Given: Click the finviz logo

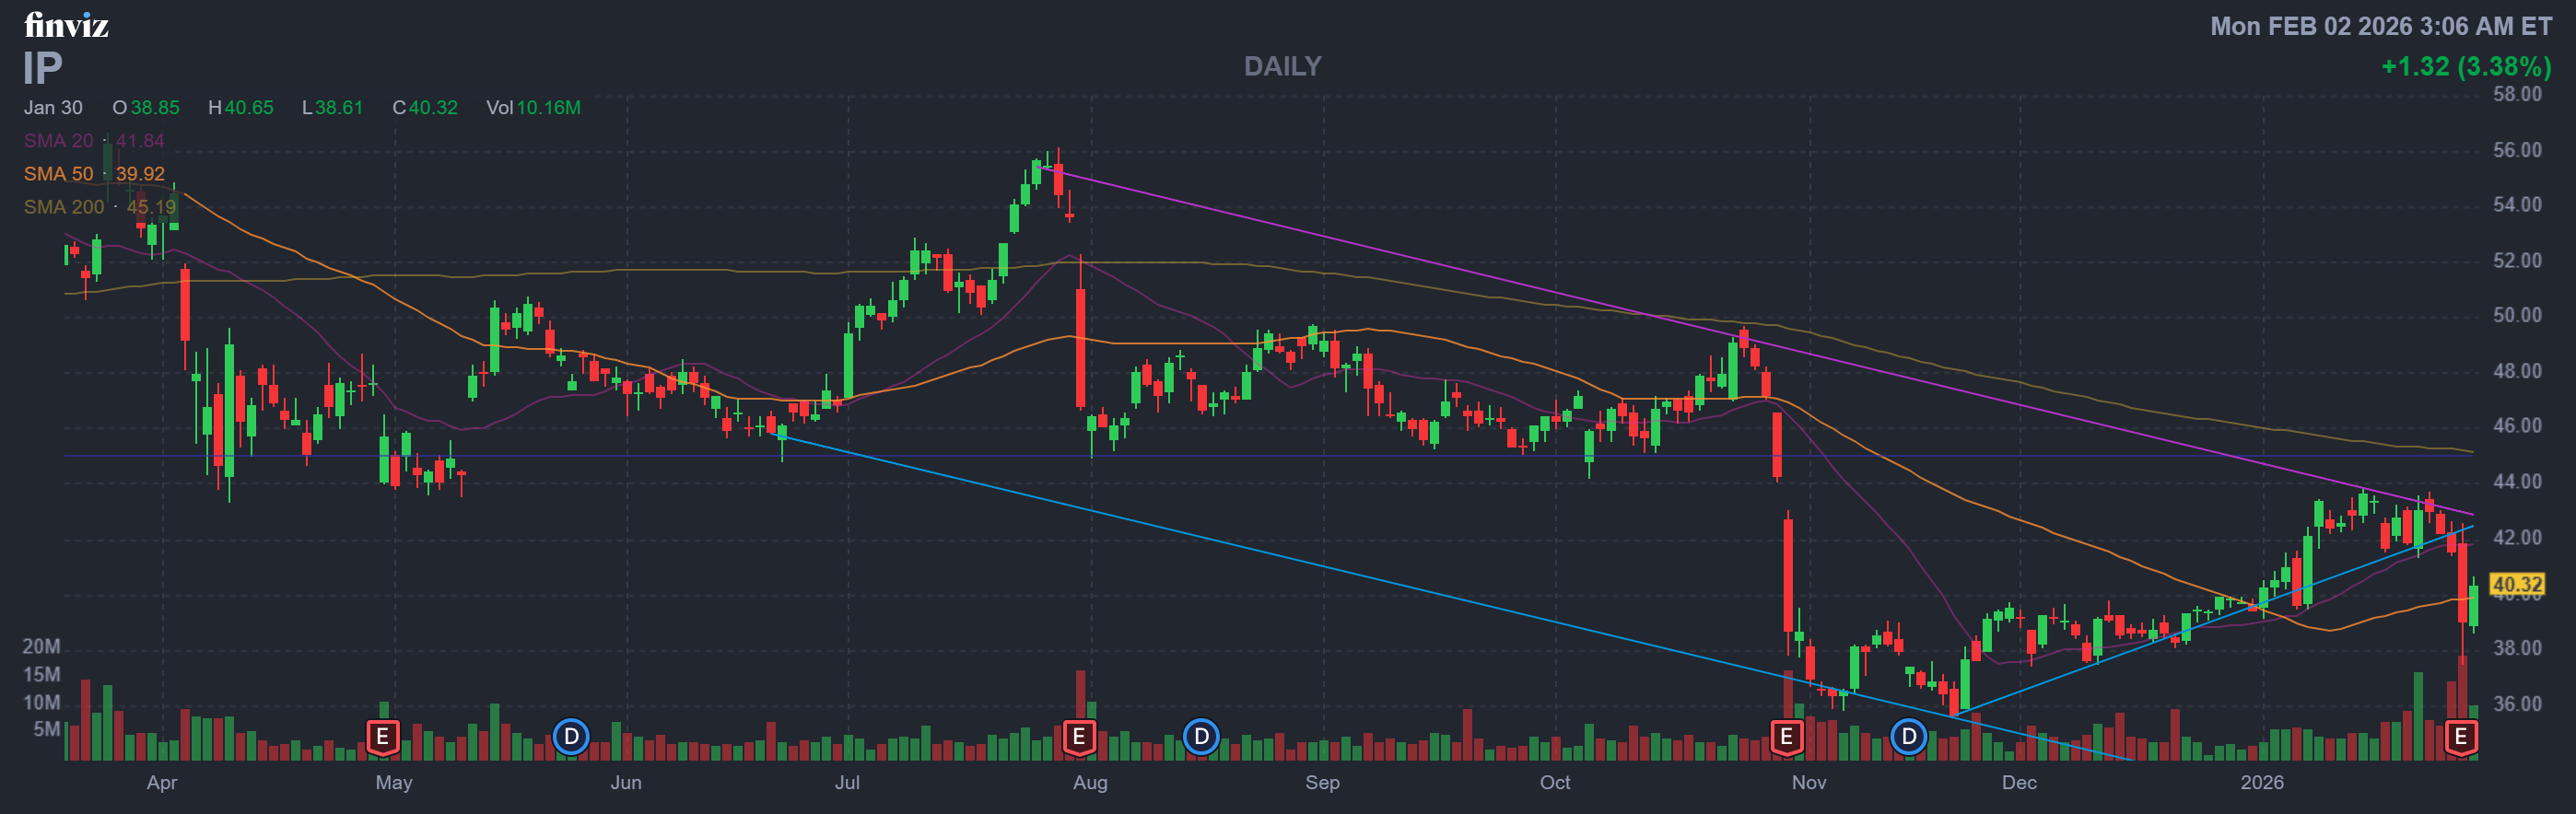Looking at the screenshot, I should click(x=66, y=25).
